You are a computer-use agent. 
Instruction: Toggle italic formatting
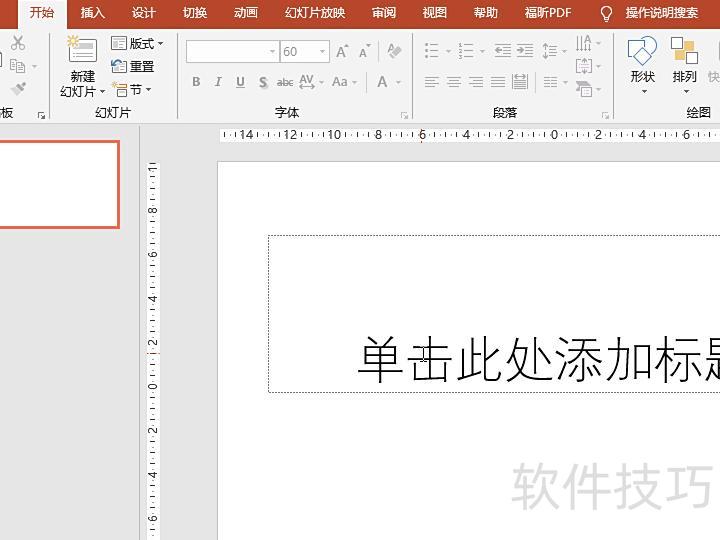tap(218, 82)
